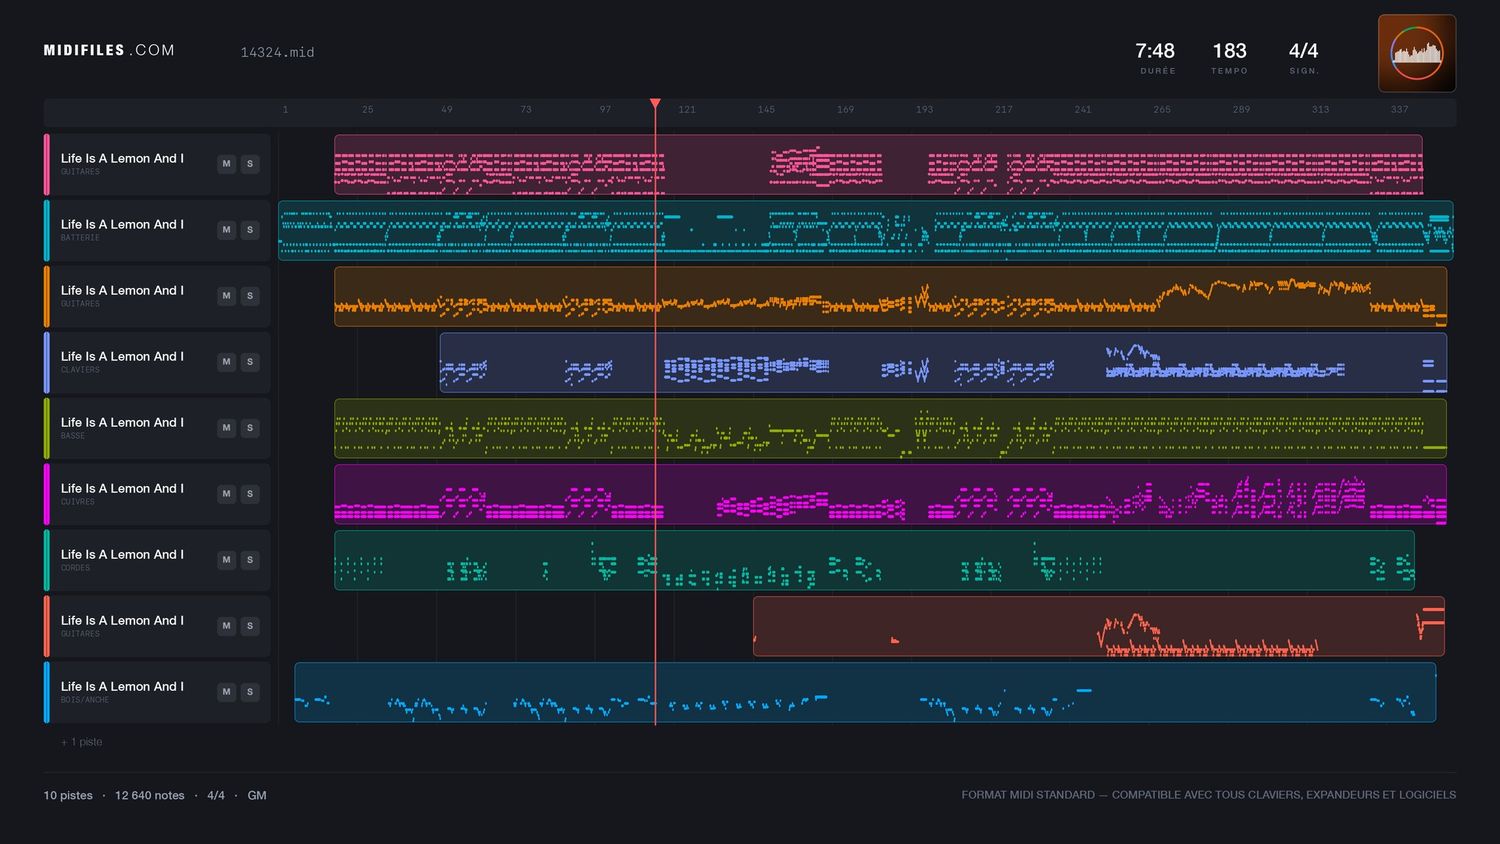
Task: Select the periwinkle CLAVIERS note clip
Action: (943, 362)
